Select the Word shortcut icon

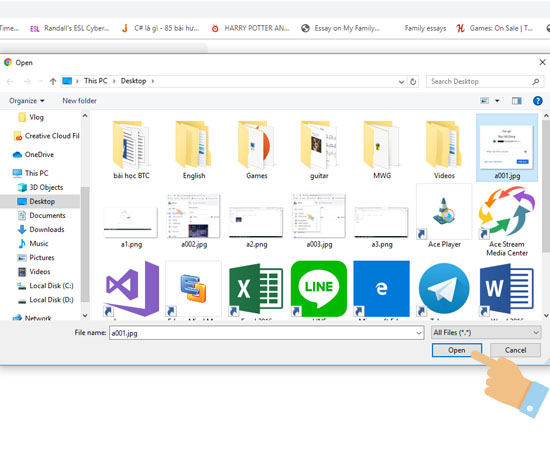tap(507, 289)
